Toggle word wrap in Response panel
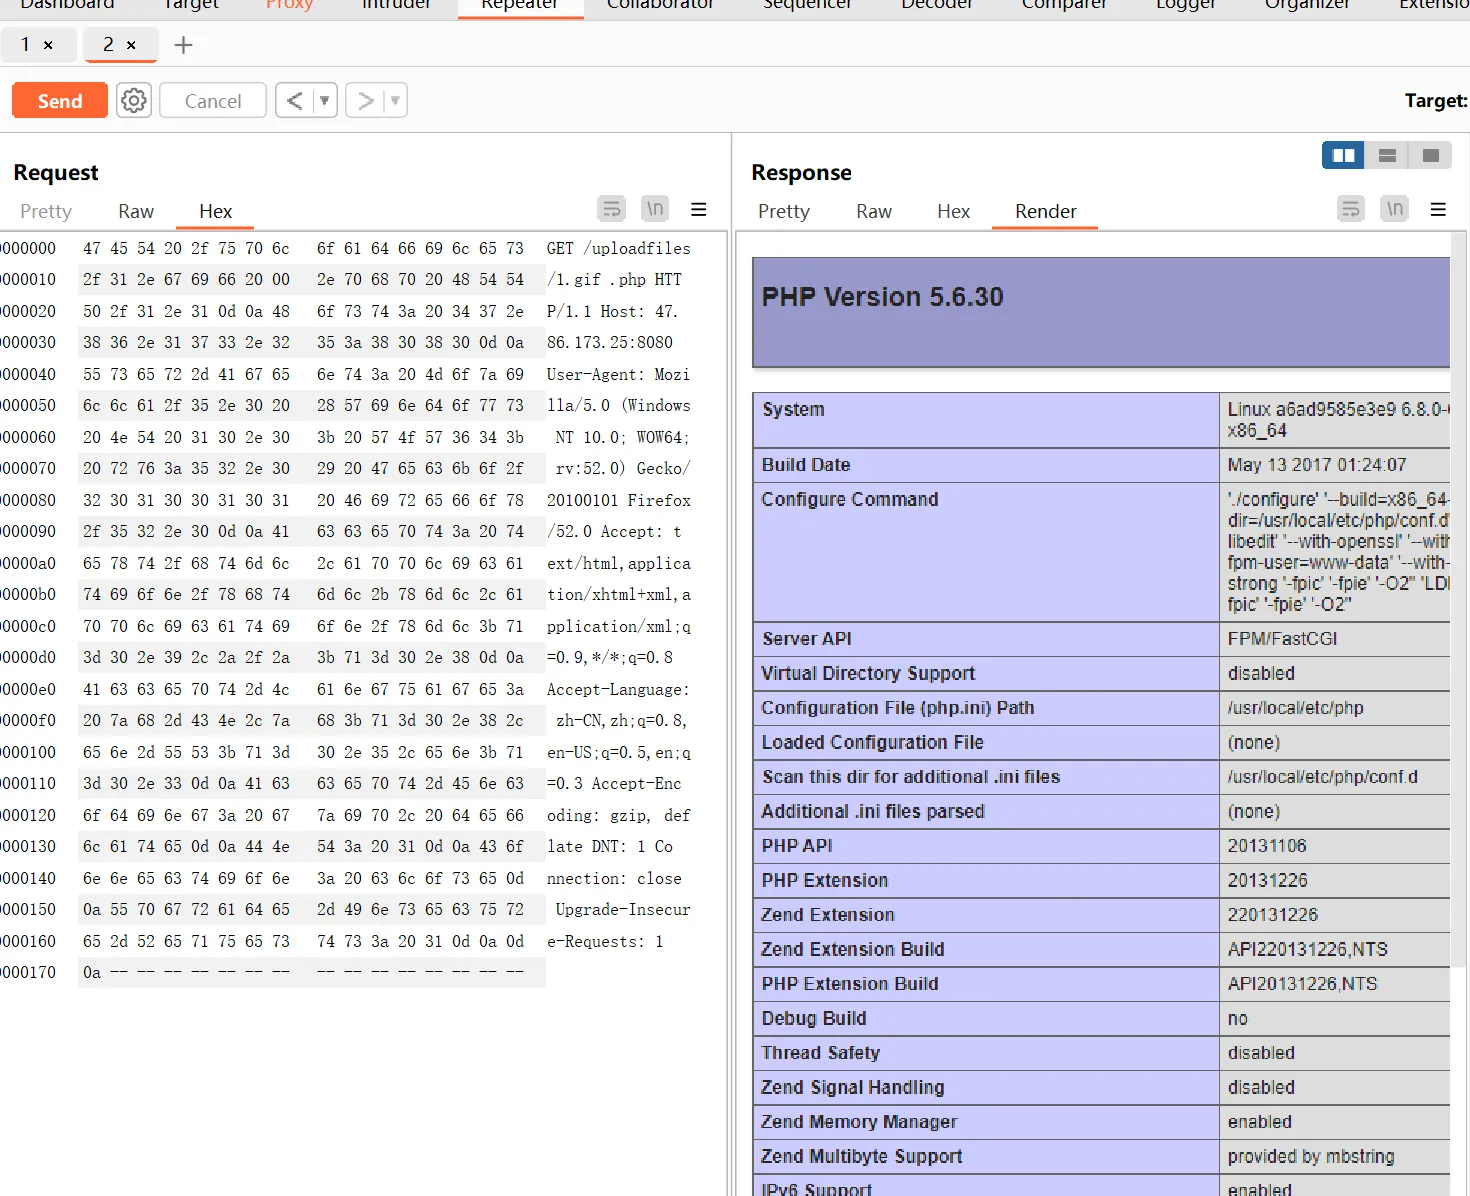The width and height of the screenshot is (1470, 1196). [x=1351, y=209]
